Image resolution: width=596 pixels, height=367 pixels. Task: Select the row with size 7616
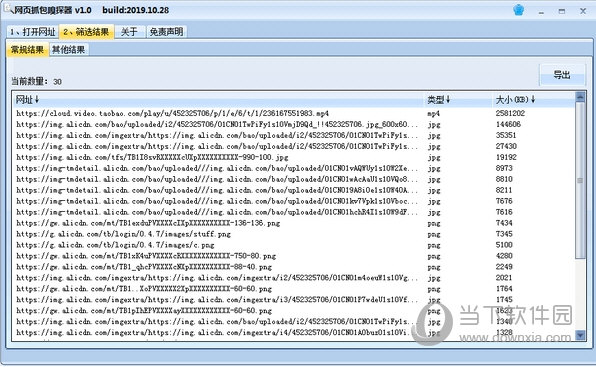coord(294,212)
